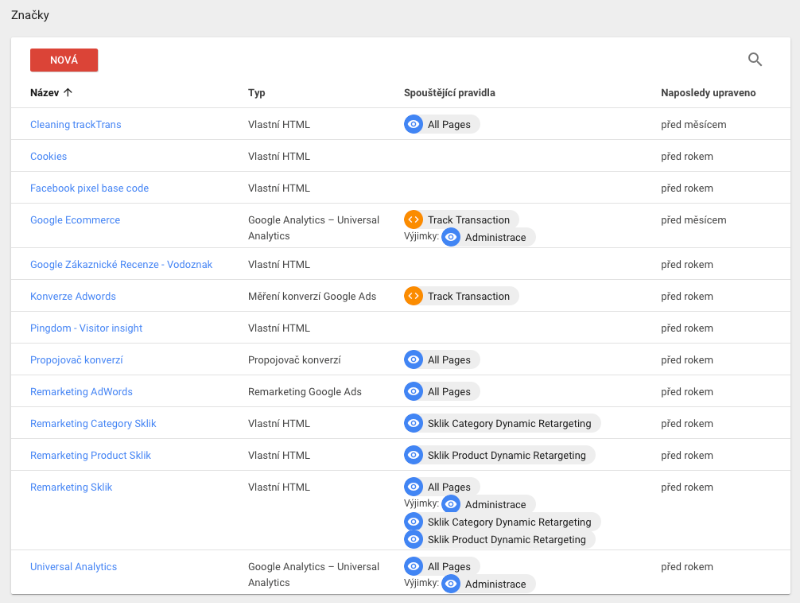Click the All Pages trigger icon for Propojovač konverzí
This screenshot has width=800, height=603.
[413, 359]
